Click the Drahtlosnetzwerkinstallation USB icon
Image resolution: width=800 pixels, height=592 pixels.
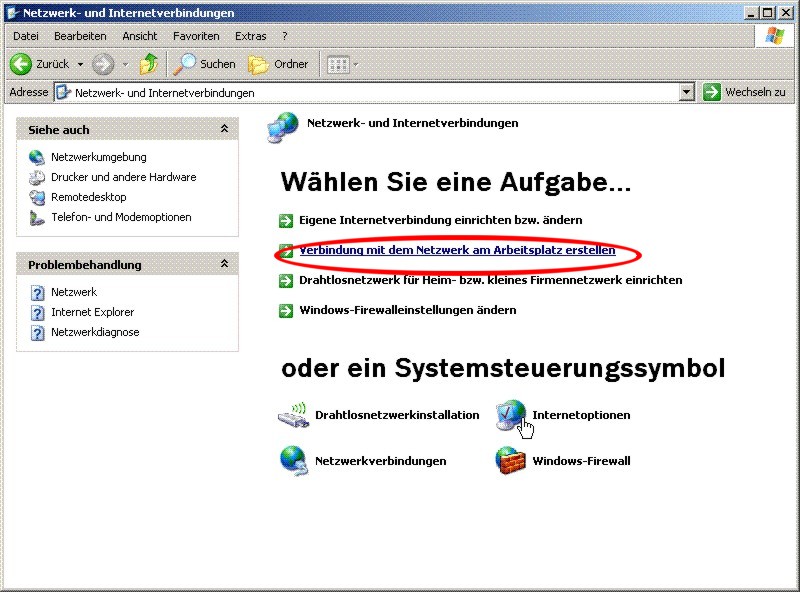tap(293, 414)
